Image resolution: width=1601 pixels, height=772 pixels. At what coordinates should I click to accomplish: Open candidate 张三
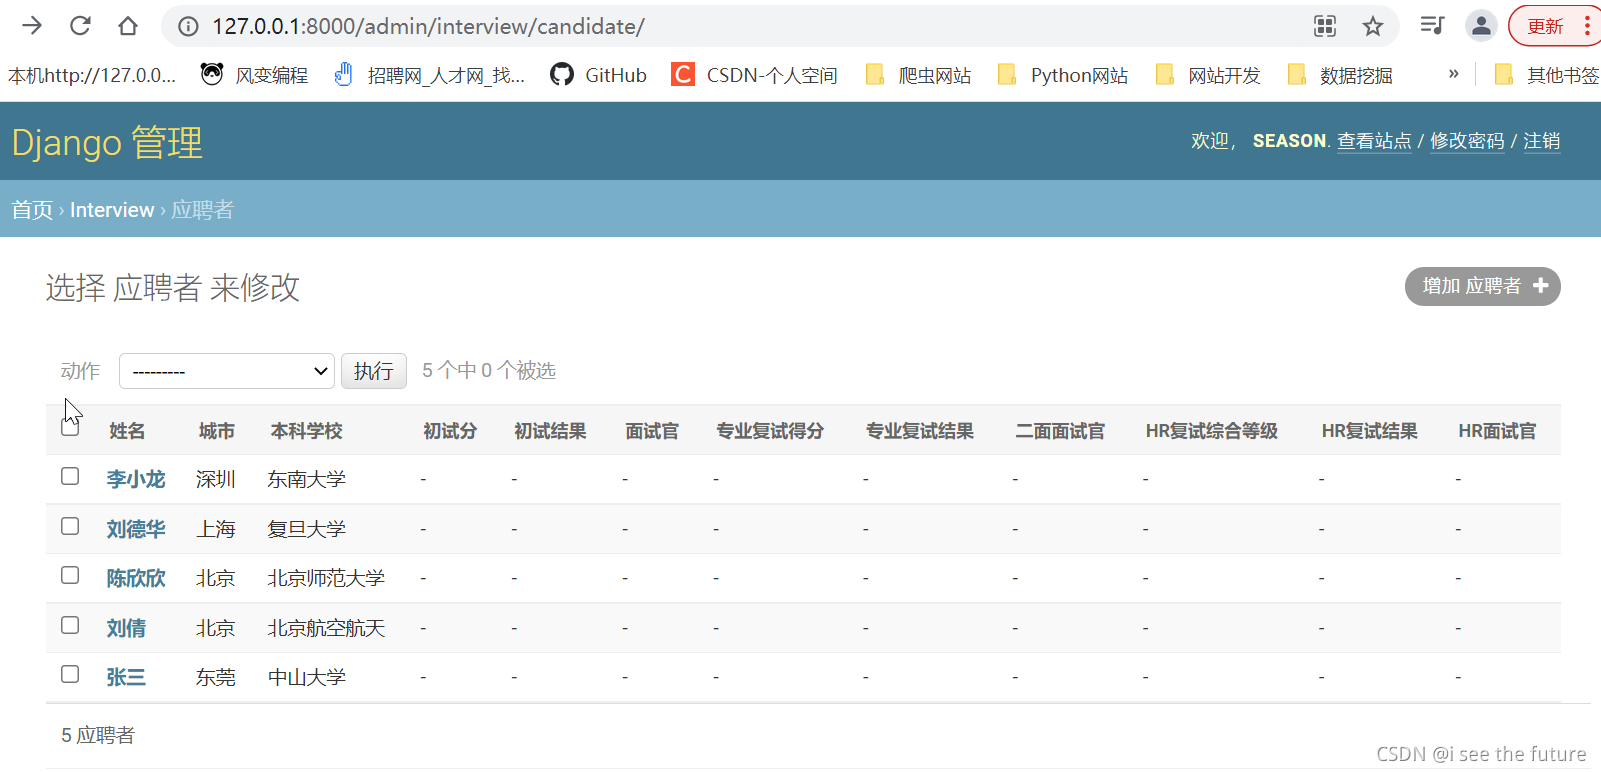[x=126, y=678]
